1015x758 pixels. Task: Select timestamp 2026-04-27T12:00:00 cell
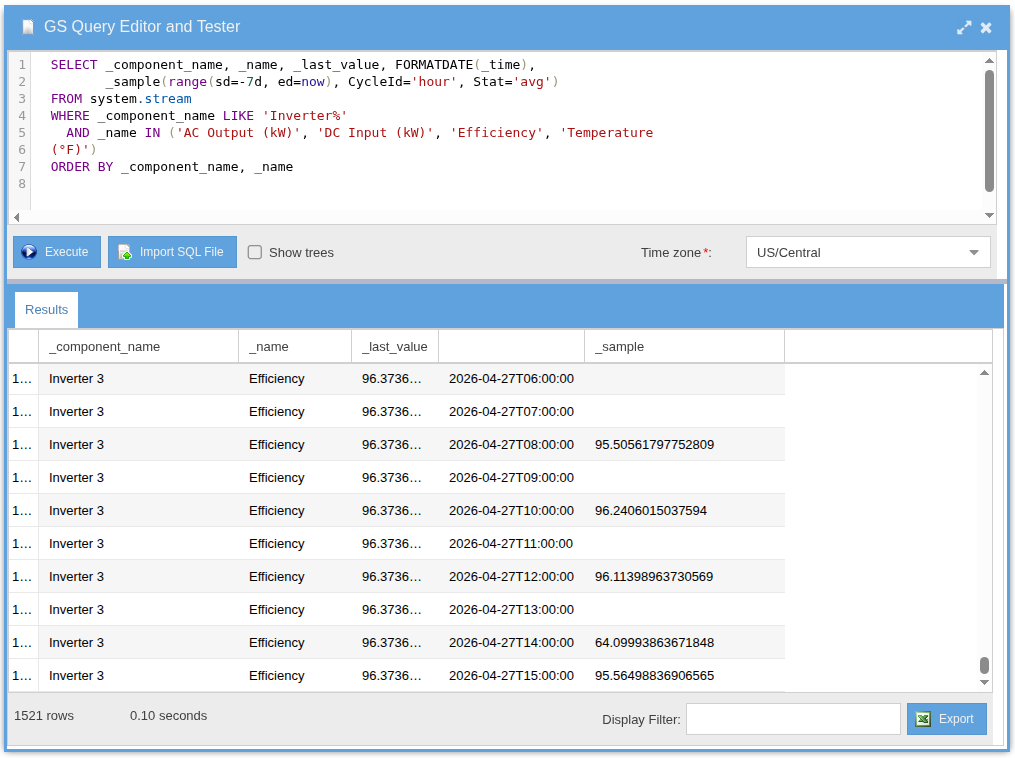coord(511,577)
